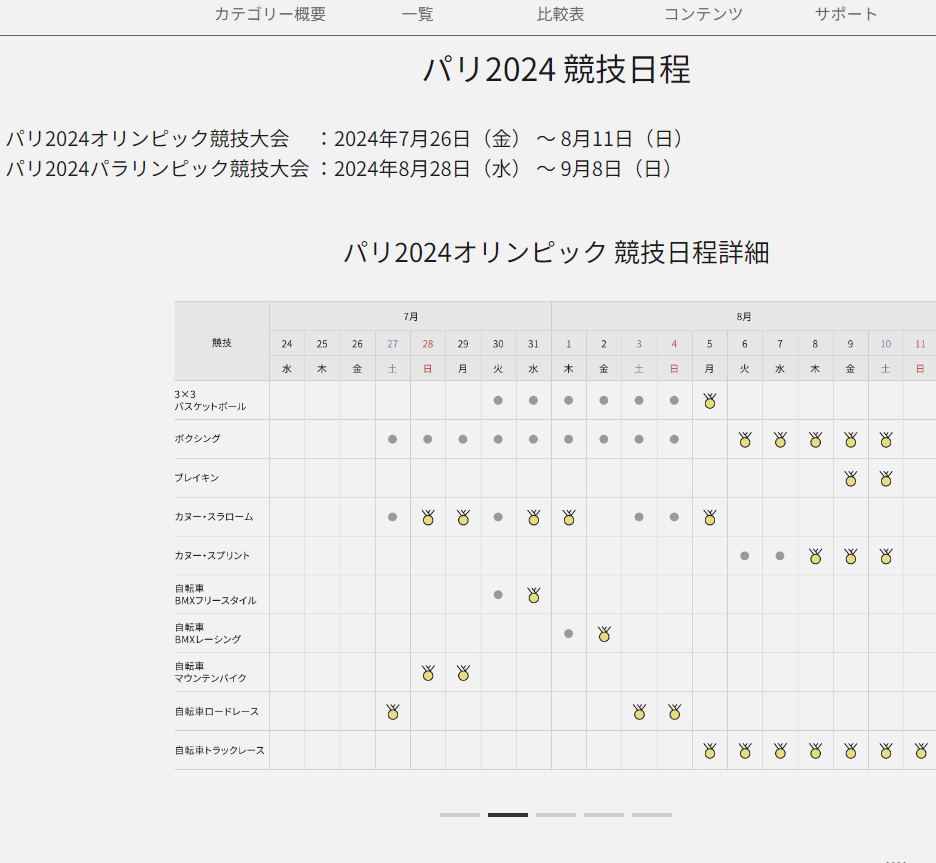Click Mountain Bike medal icon on July 28
The width and height of the screenshot is (936, 863).
tap(428, 672)
